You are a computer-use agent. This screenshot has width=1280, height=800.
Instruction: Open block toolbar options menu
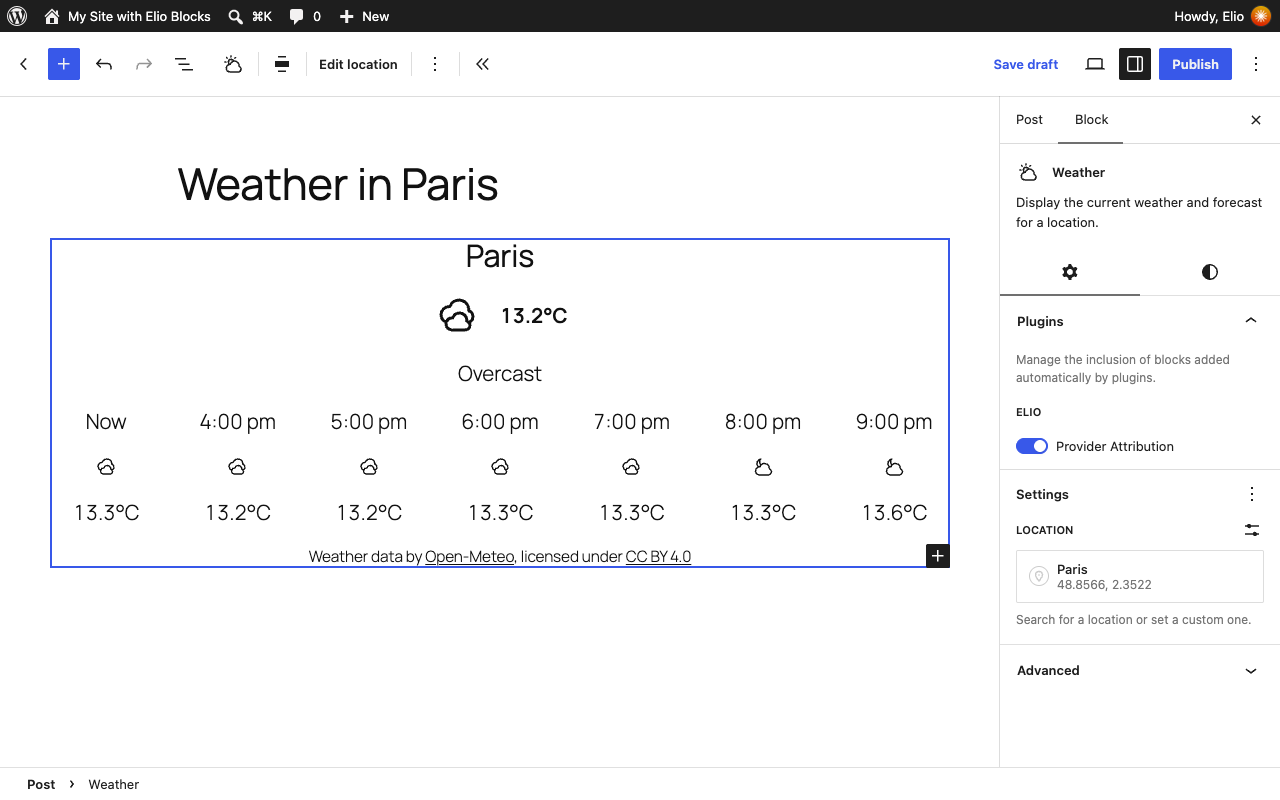(435, 64)
